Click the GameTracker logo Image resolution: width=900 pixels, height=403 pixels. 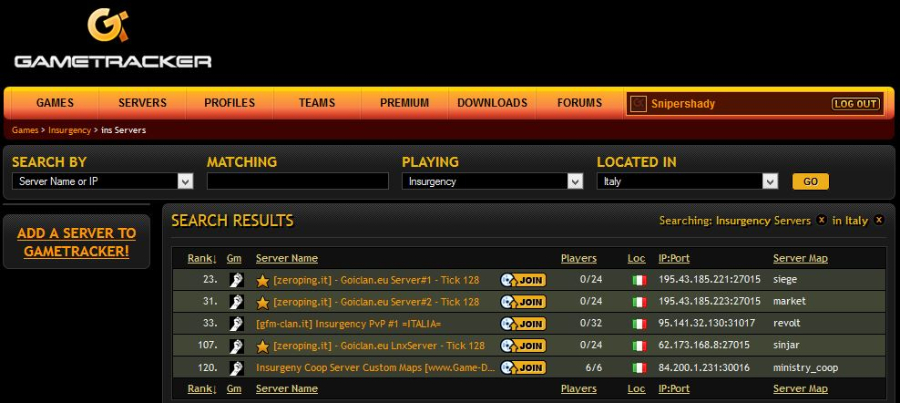[112, 40]
